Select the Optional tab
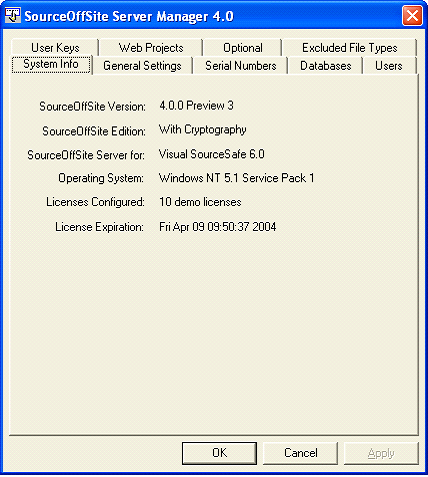The height and width of the screenshot is (477, 428). tap(243, 48)
